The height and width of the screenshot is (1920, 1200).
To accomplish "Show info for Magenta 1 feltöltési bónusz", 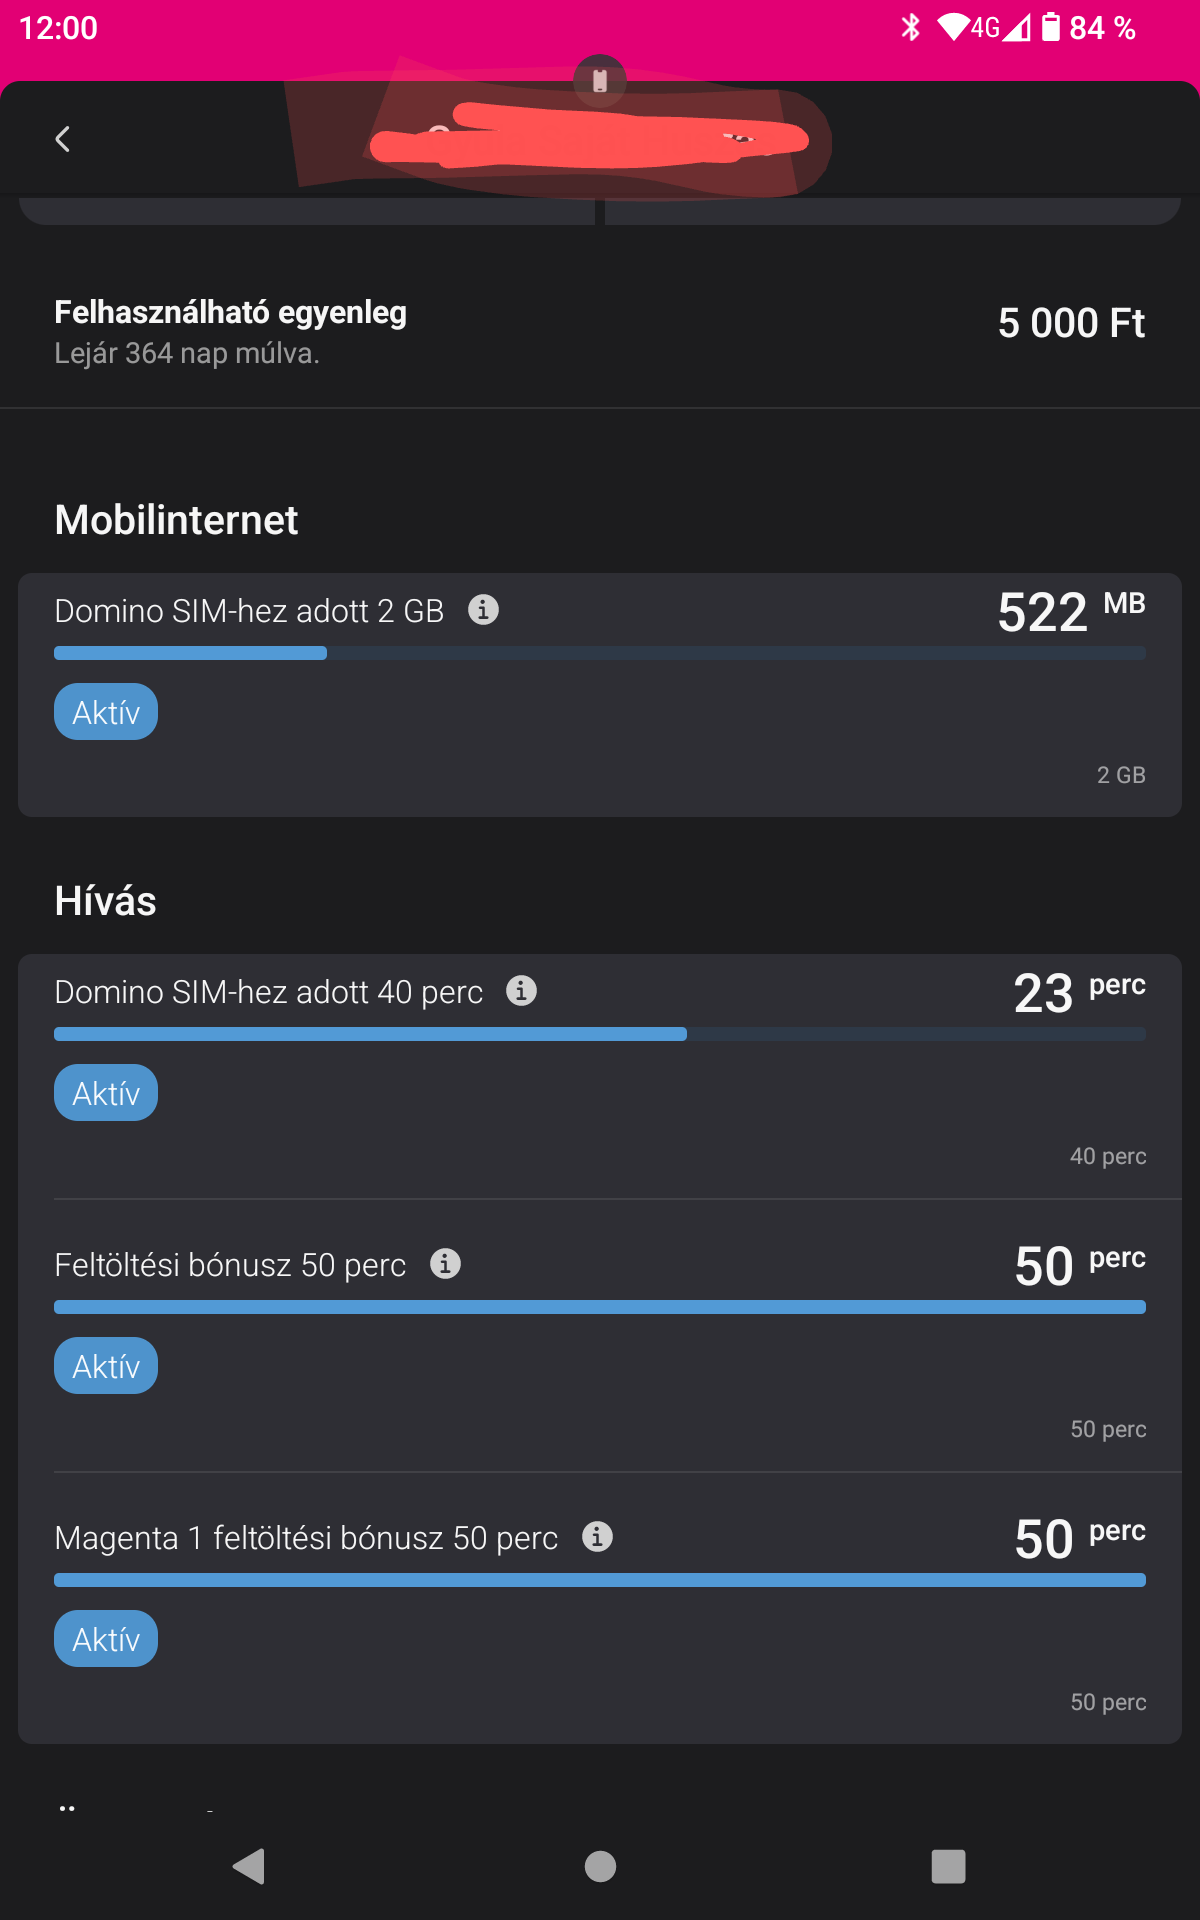I will point(597,1536).
